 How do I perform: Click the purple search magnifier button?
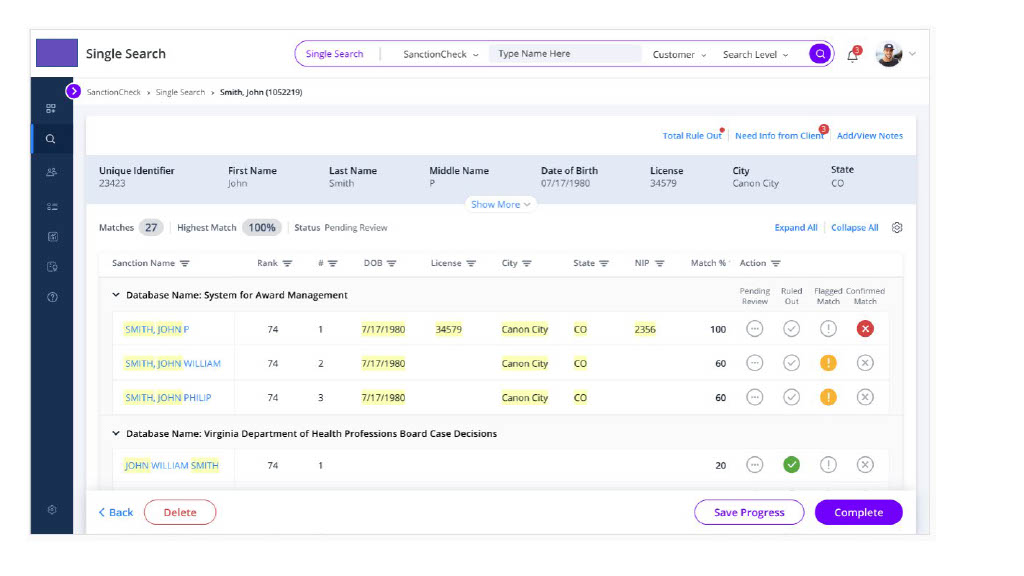point(820,54)
